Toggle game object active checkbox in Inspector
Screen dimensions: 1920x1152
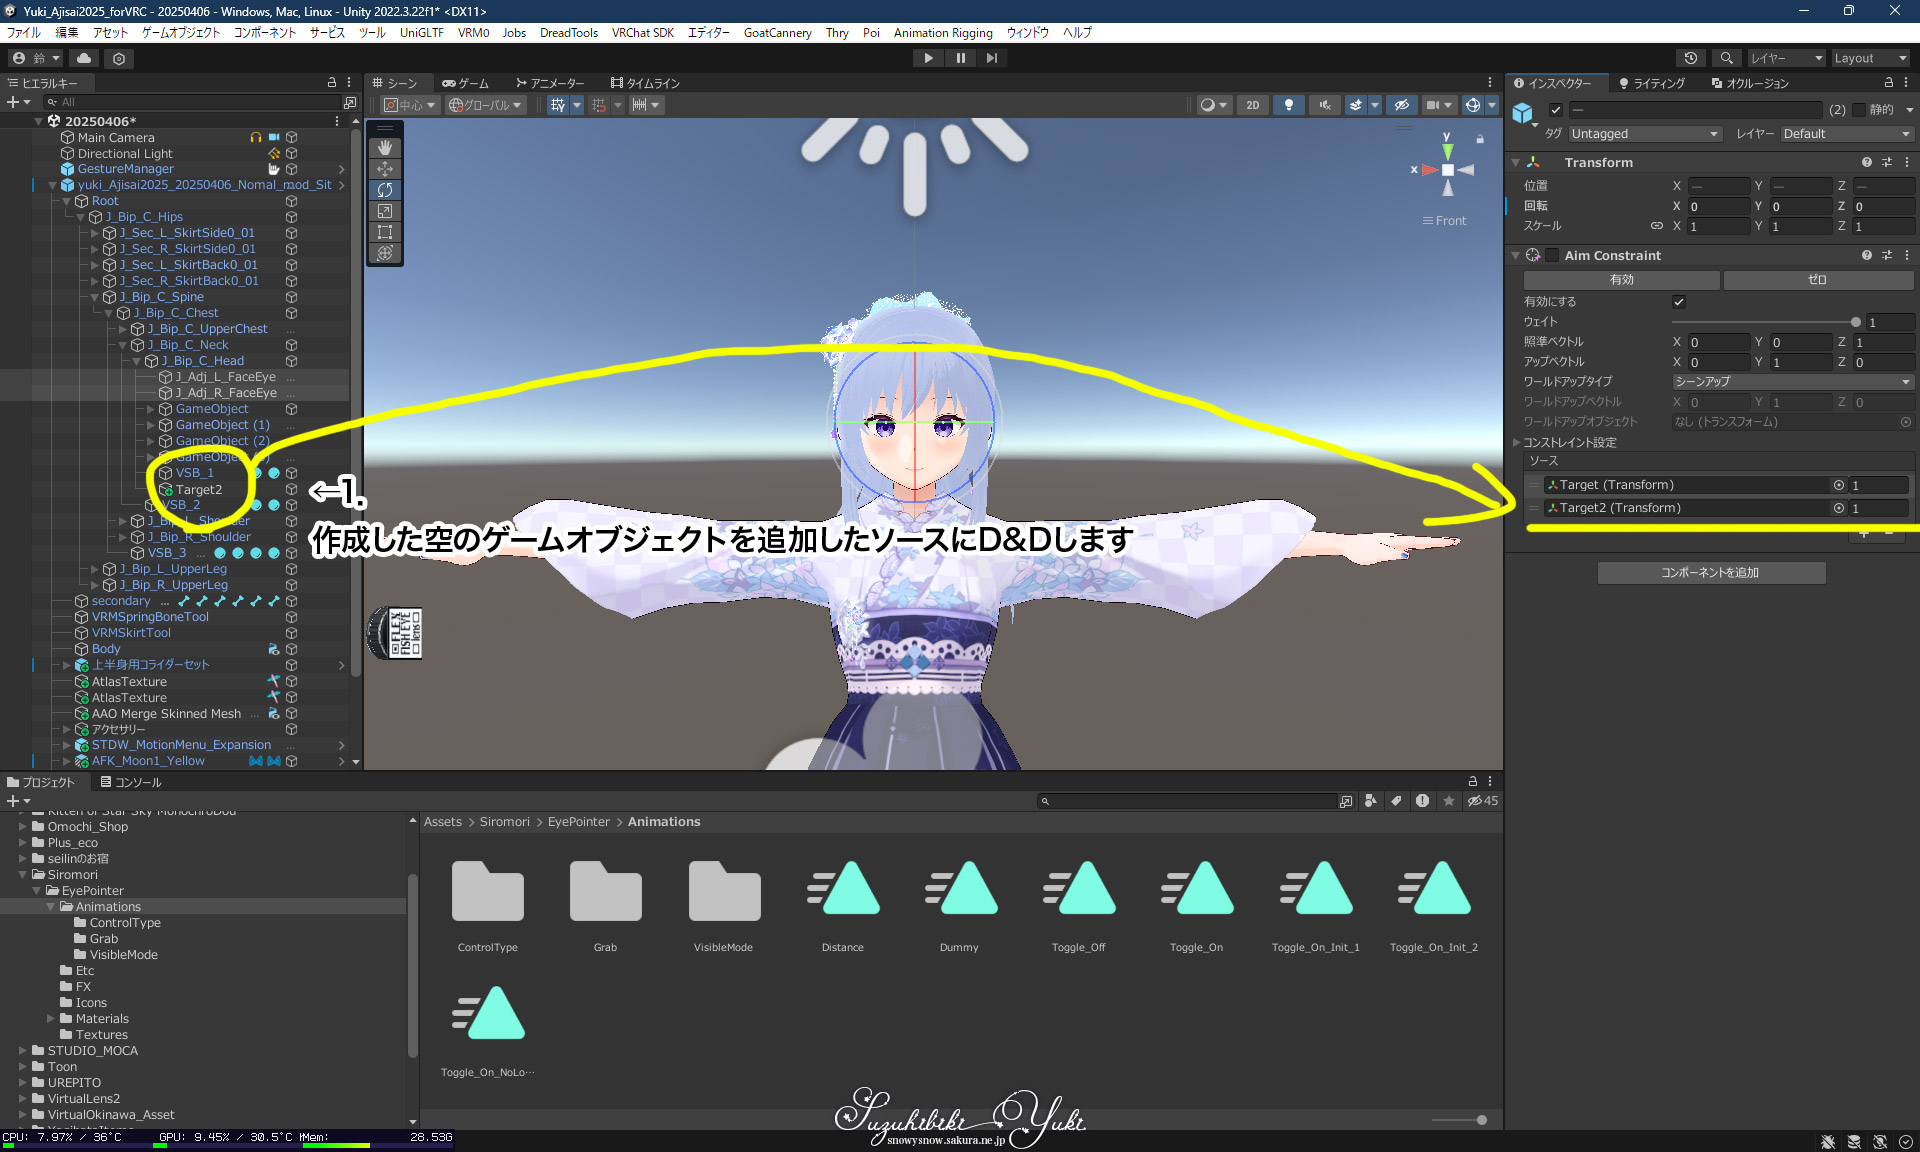(x=1556, y=110)
